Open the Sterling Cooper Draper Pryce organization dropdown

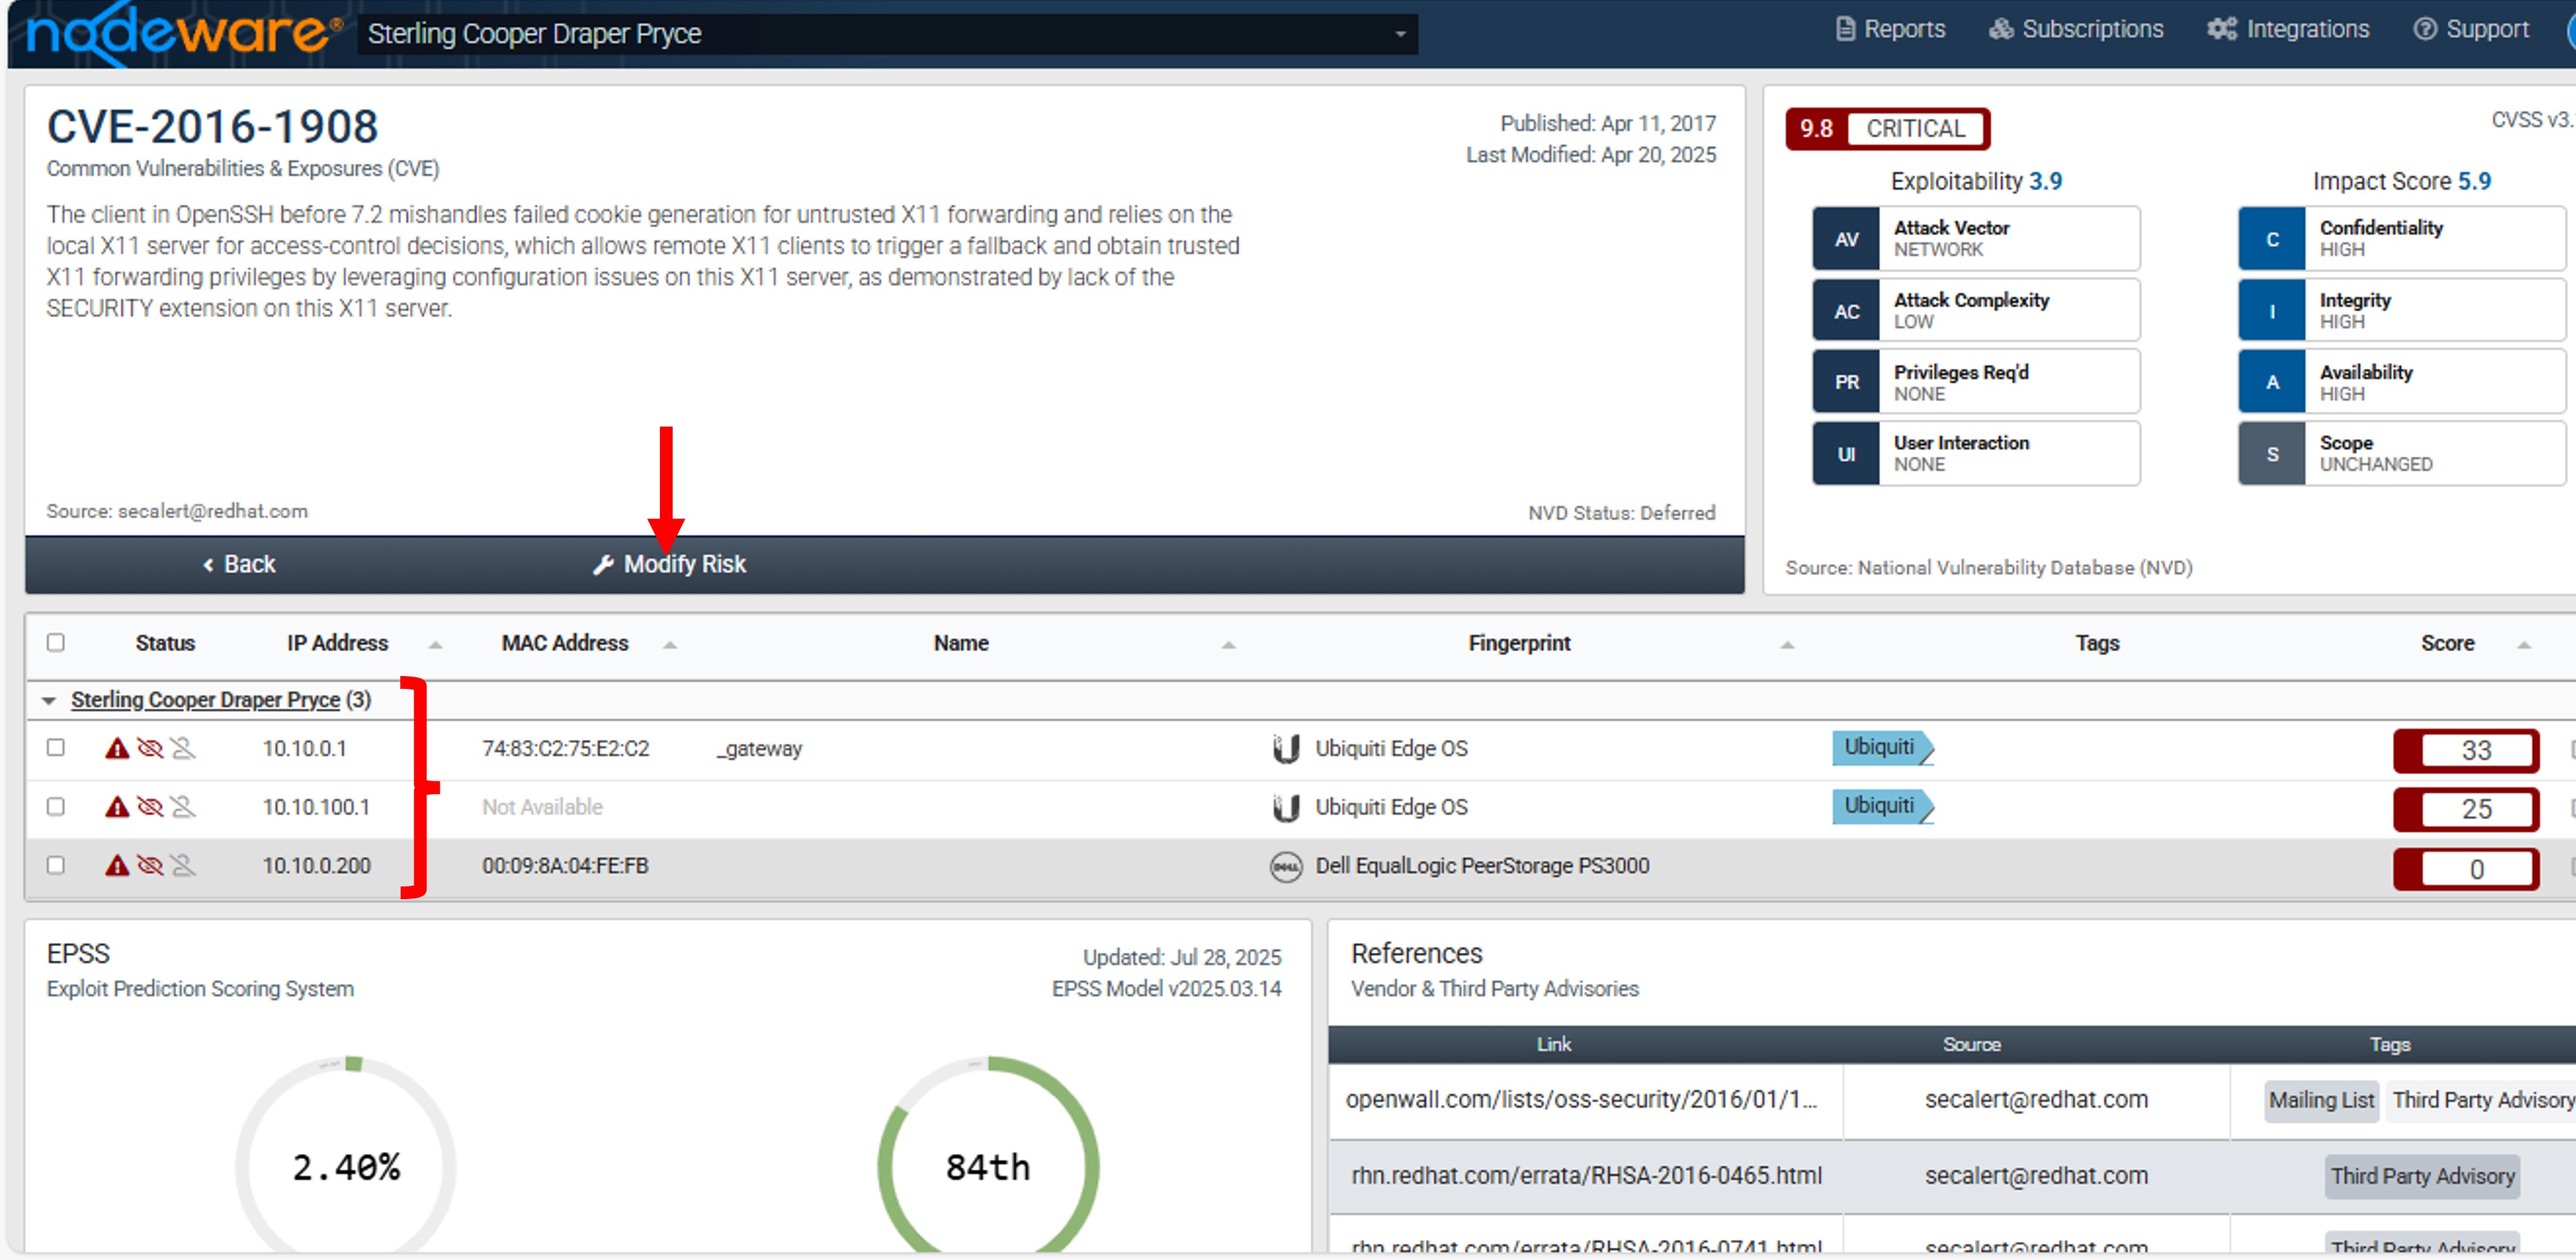887,34
